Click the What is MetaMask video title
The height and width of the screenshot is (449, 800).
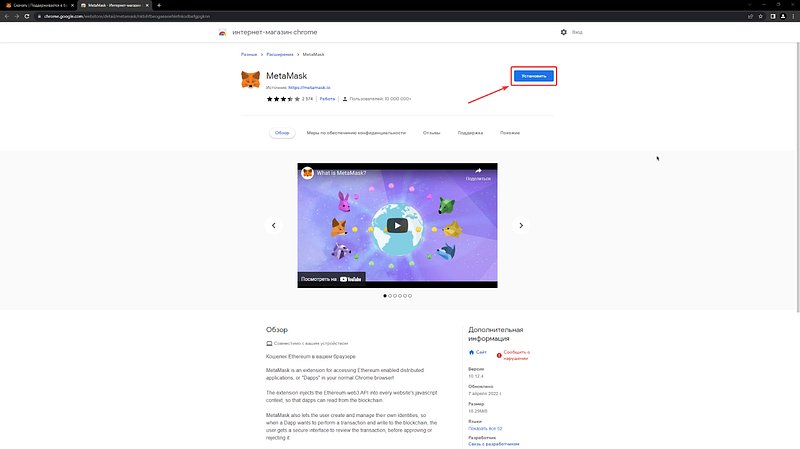[341, 173]
